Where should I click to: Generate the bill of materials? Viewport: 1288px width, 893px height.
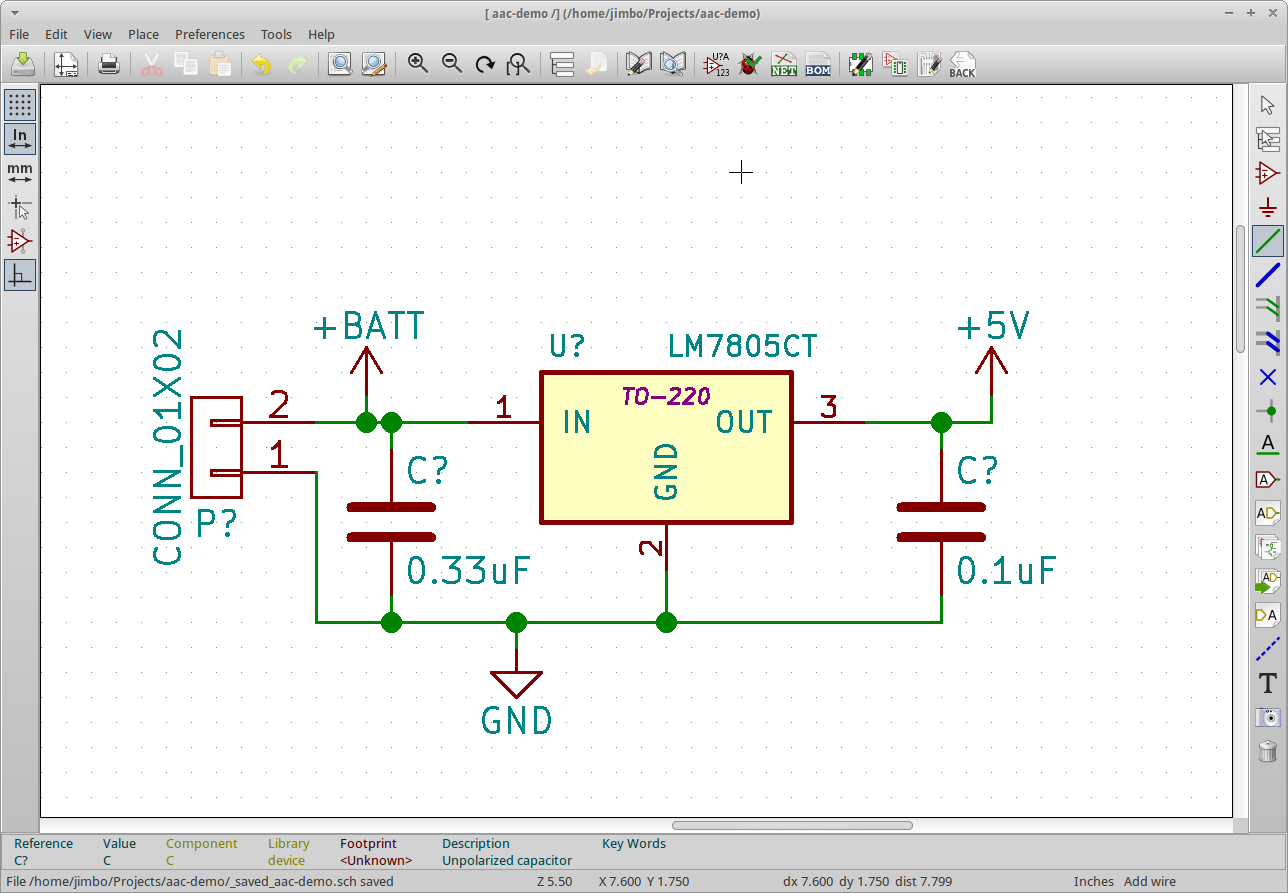(817, 64)
